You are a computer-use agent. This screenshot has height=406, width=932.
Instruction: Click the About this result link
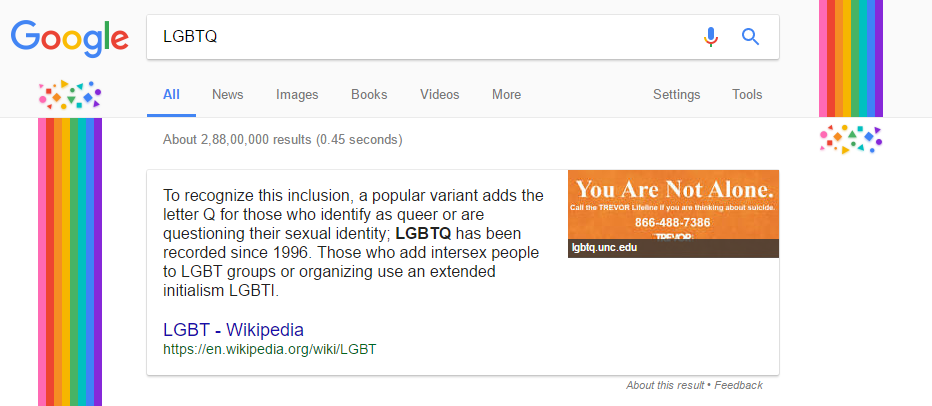pos(665,385)
